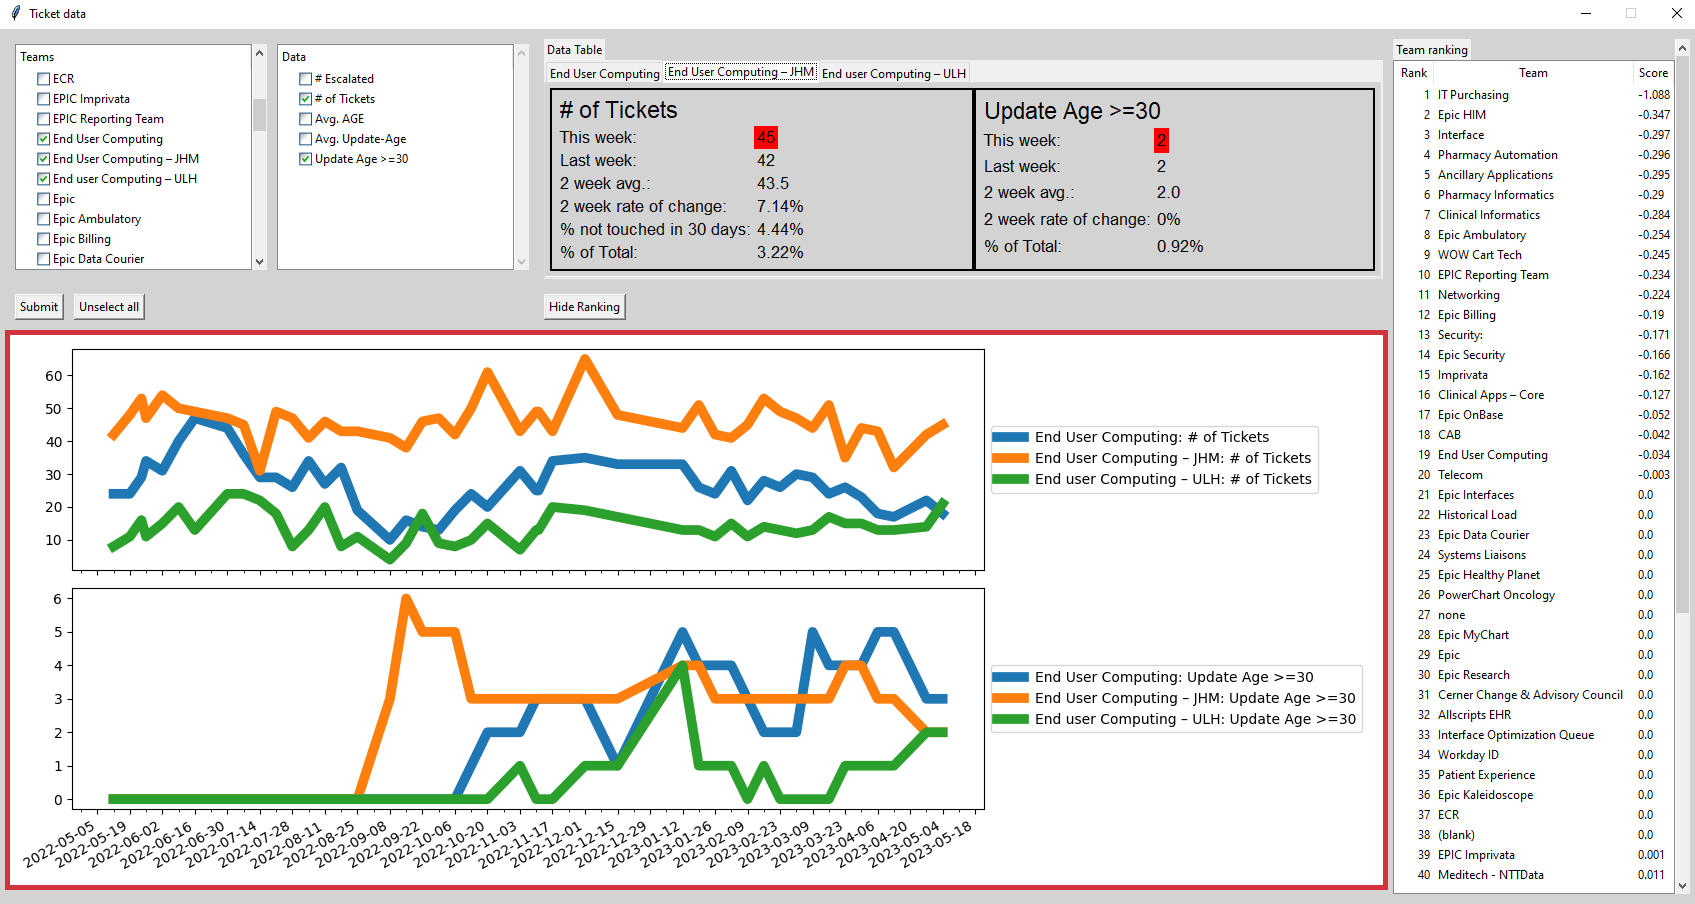Click the Unselect all button
Image resolution: width=1695 pixels, height=904 pixels.
click(109, 307)
